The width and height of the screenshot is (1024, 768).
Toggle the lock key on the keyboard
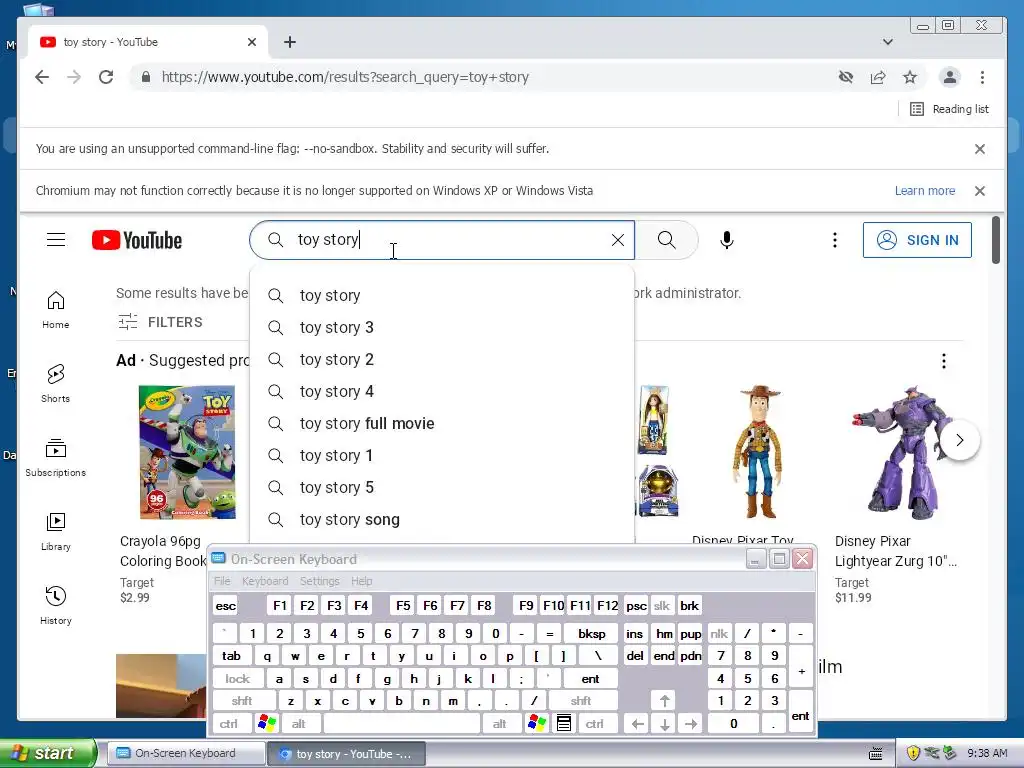click(238, 679)
